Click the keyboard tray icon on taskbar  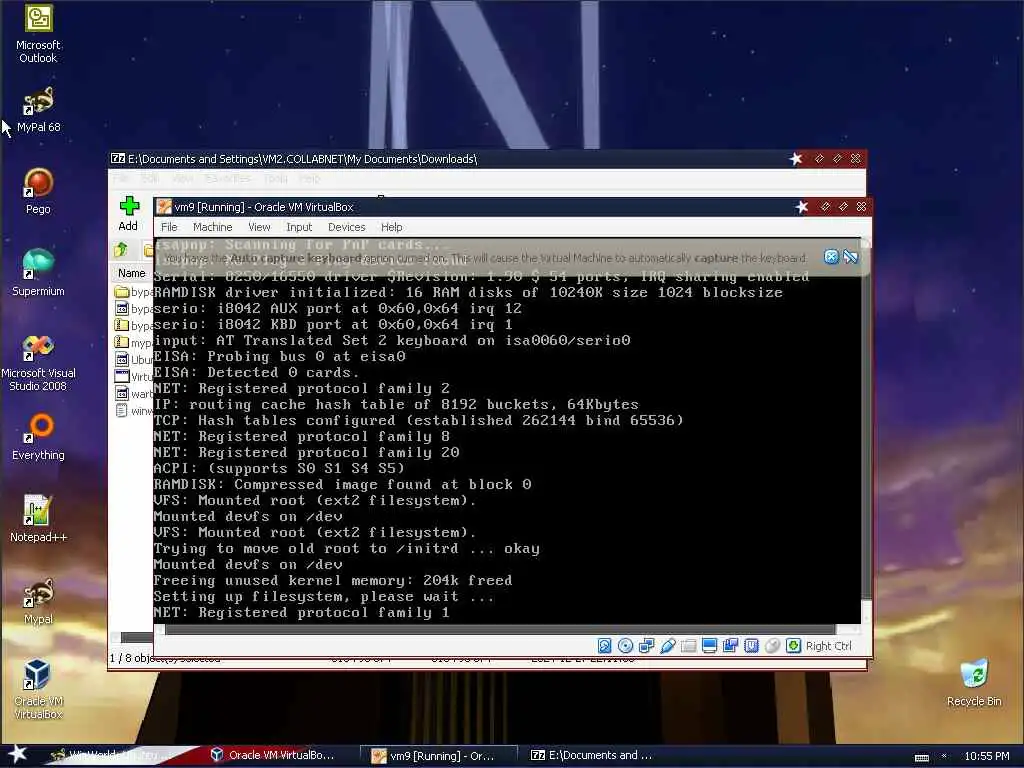point(921,757)
